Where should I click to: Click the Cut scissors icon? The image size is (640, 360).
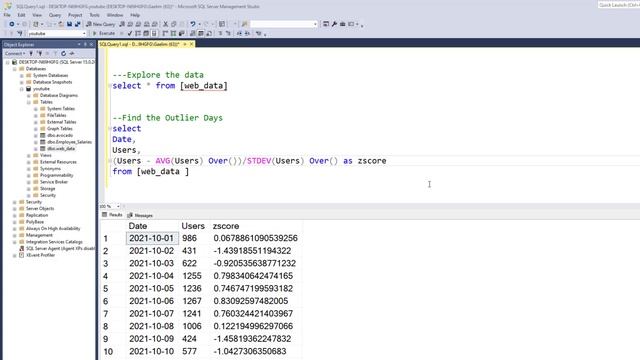click(165, 24)
